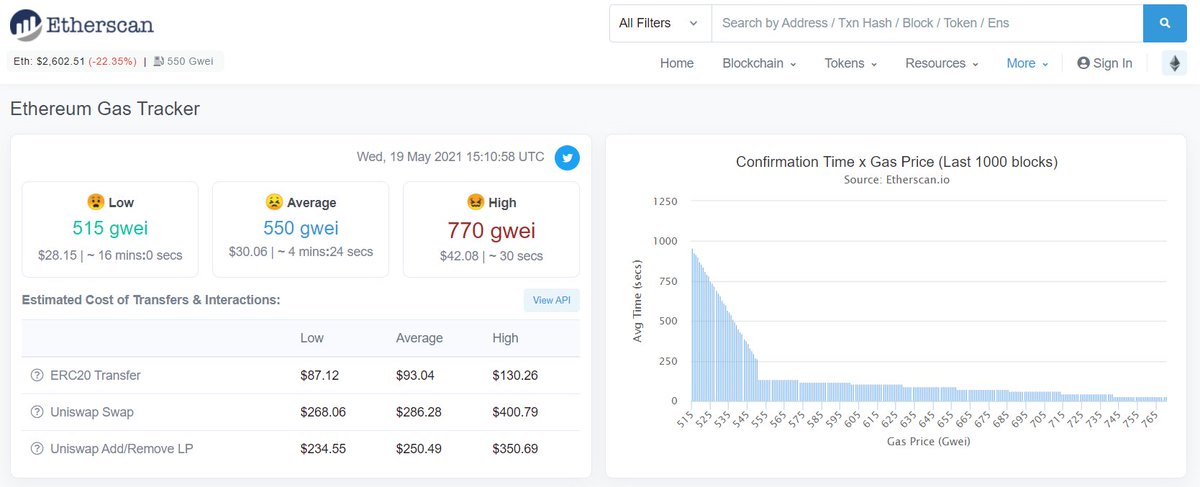Expand the Resources menu
Image resolution: width=1200 pixels, height=487 pixels.
[941, 63]
